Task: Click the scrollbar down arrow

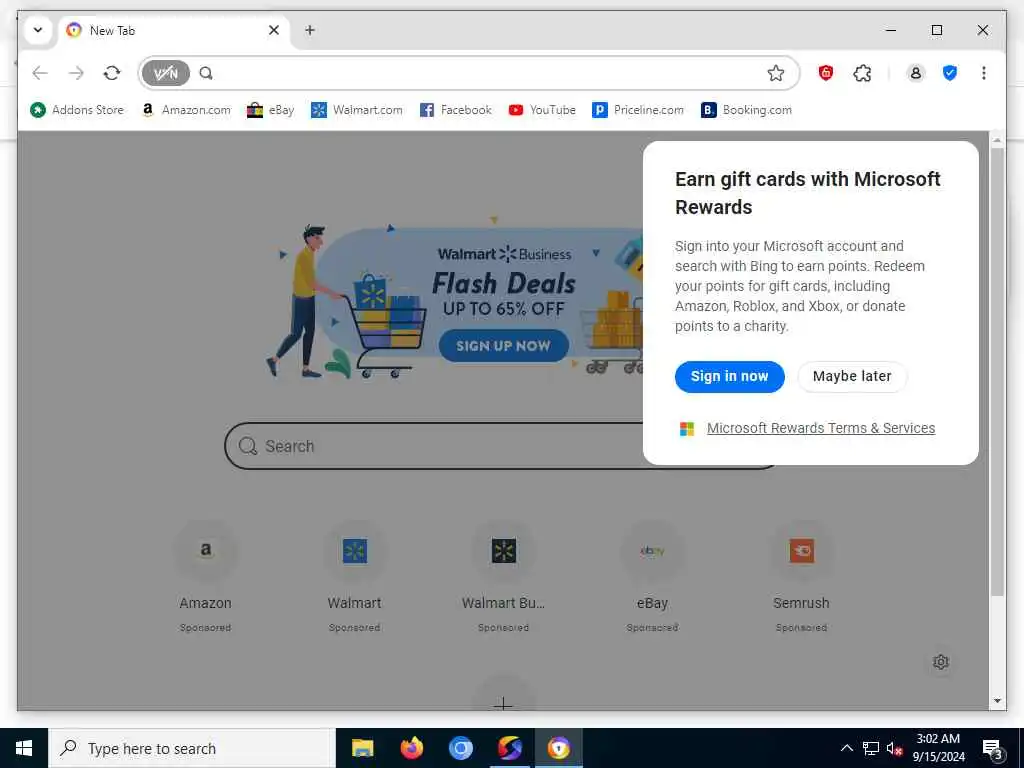Action: click(997, 701)
